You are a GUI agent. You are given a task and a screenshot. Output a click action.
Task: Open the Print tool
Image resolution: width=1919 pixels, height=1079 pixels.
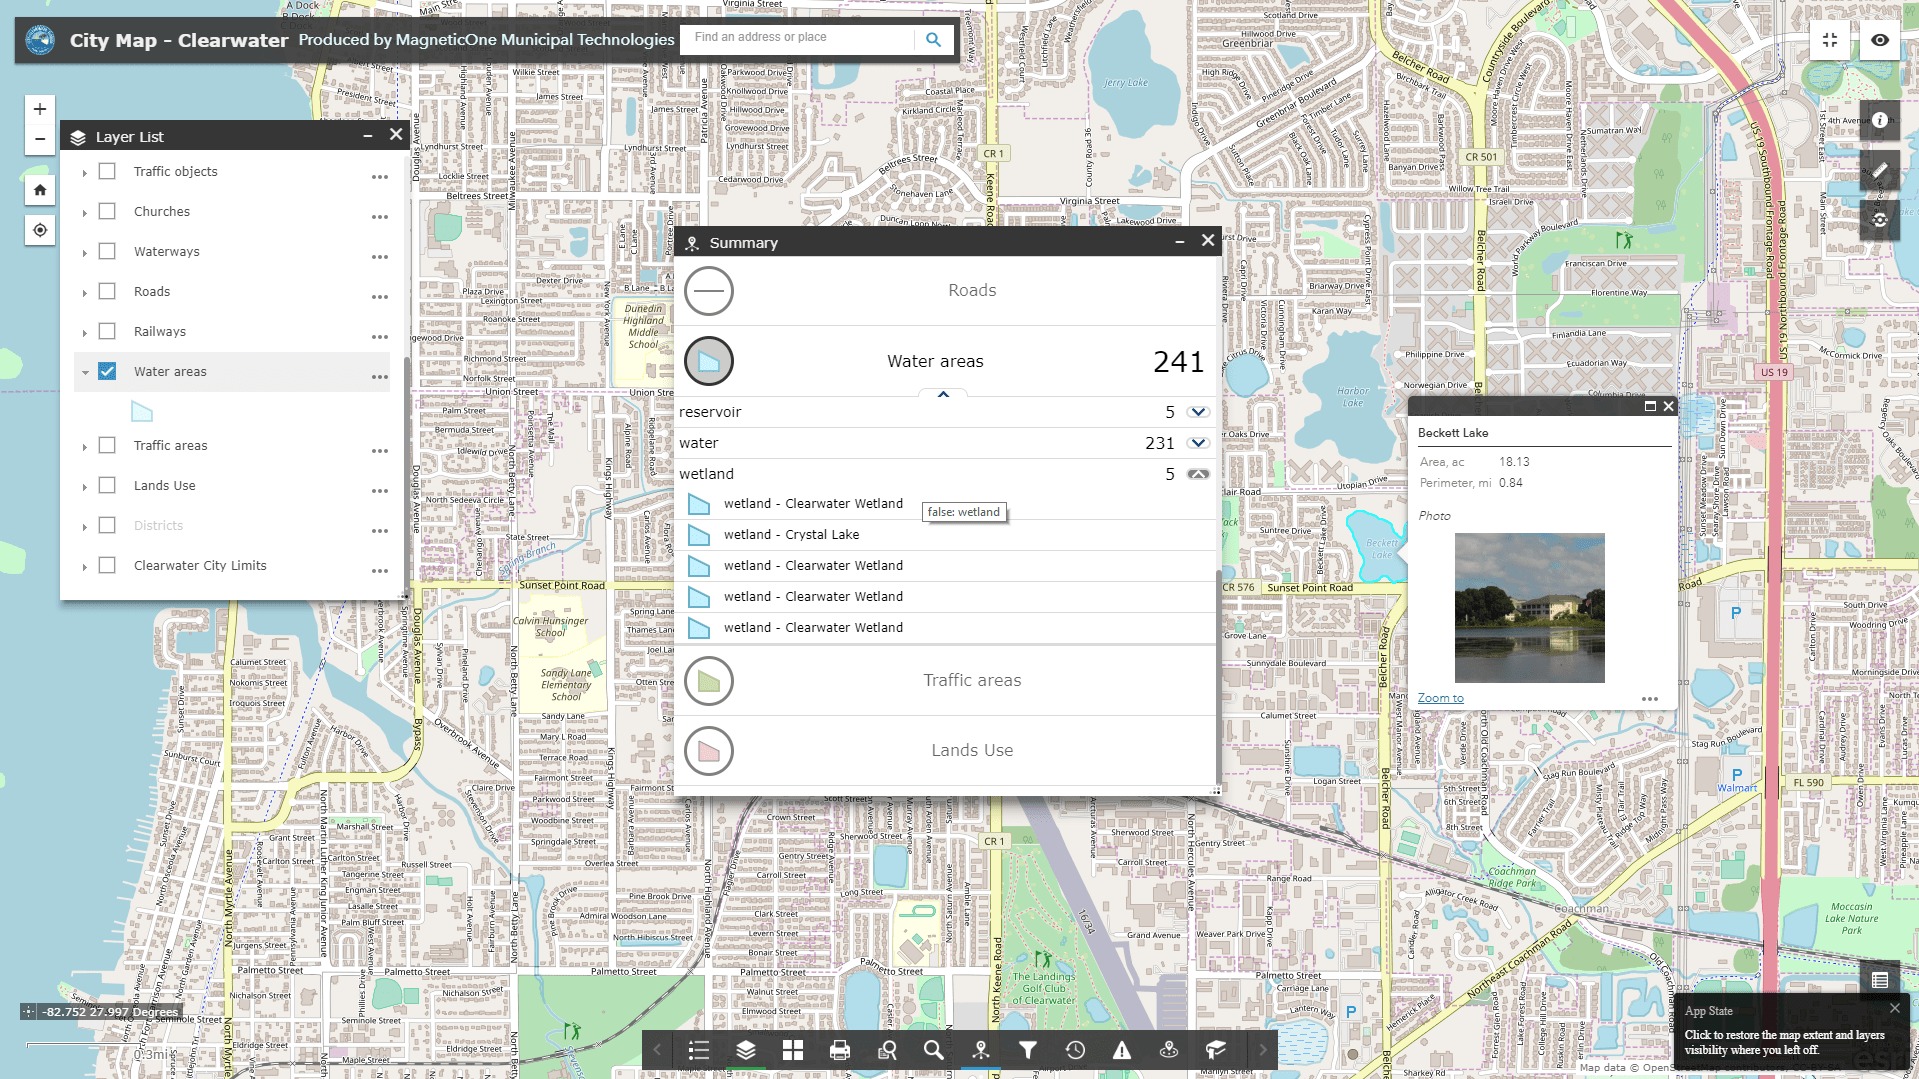(839, 1050)
